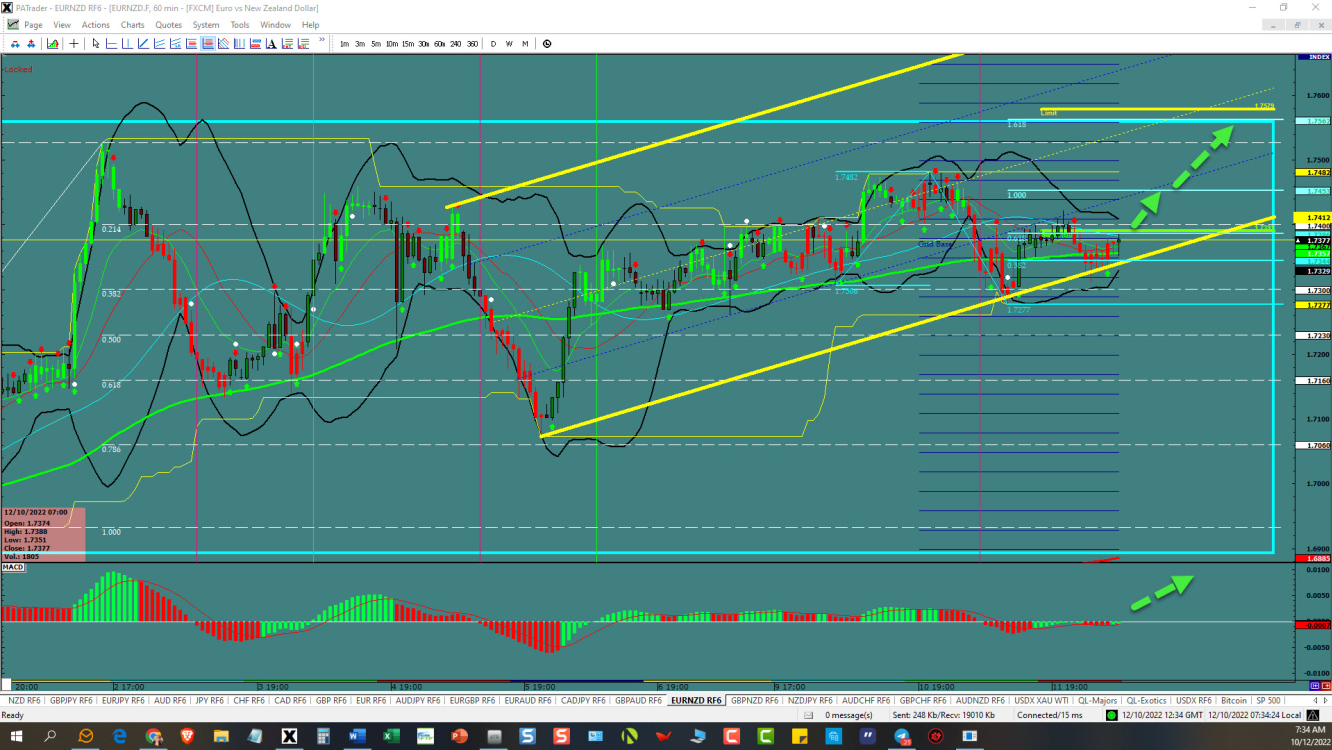
Task: Open the Tools menu
Action: click(x=240, y=25)
